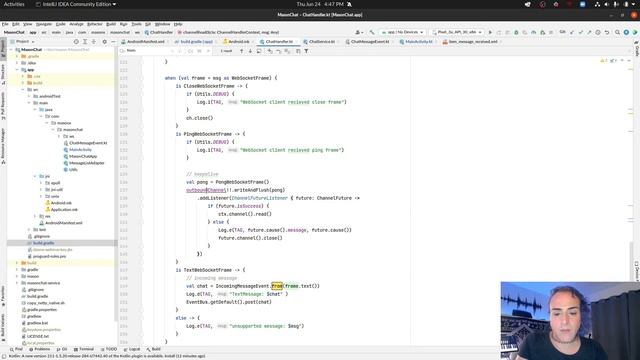Click the Git history clock icon
This screenshot has height=360, width=640.
[598, 32]
